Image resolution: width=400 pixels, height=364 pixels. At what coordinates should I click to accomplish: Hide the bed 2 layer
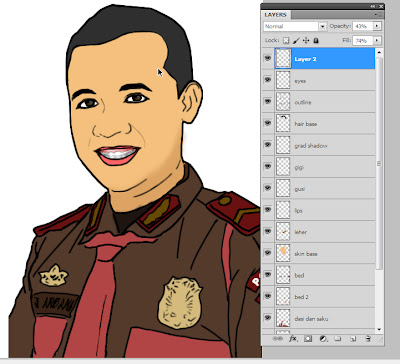coord(268,296)
